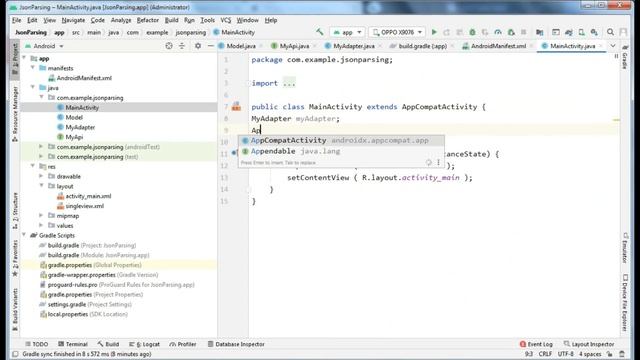Open Project panel settings gear
This screenshot has height=360, width=640.
198,46
